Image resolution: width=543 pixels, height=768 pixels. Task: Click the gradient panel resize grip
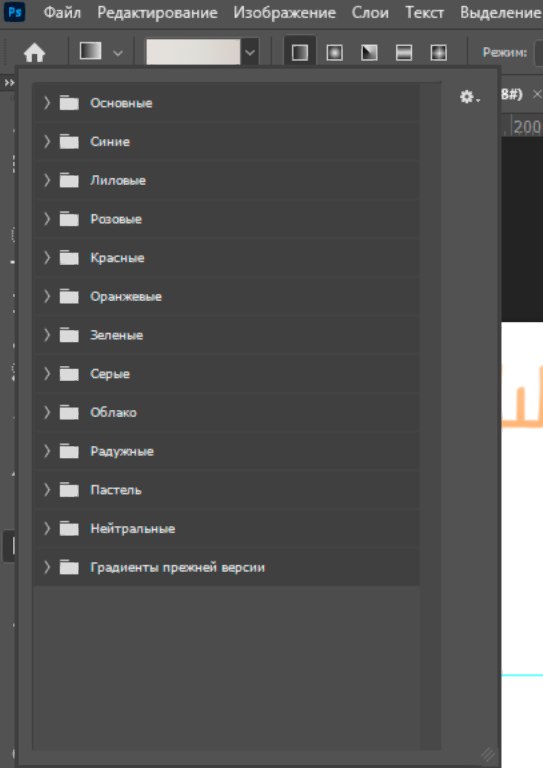(488, 754)
